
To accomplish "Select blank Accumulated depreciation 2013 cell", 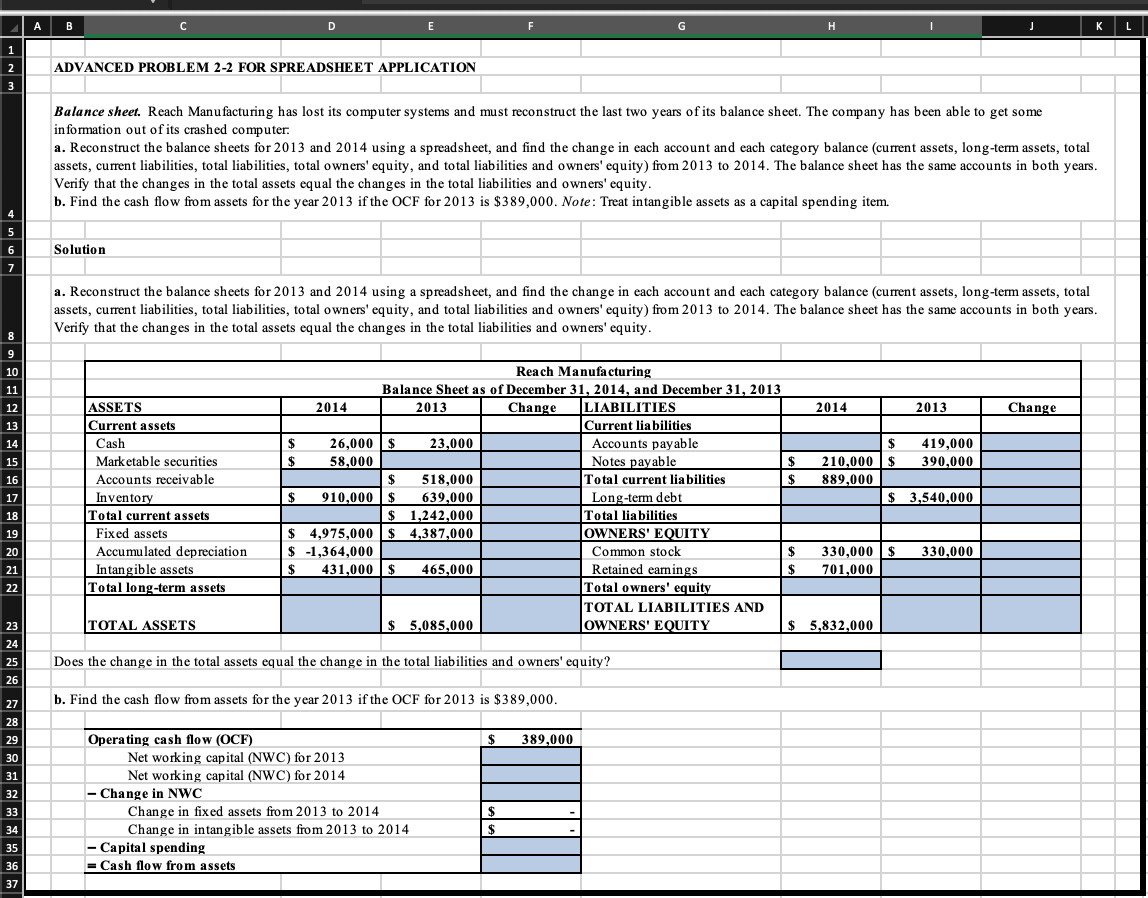I will (430, 551).
